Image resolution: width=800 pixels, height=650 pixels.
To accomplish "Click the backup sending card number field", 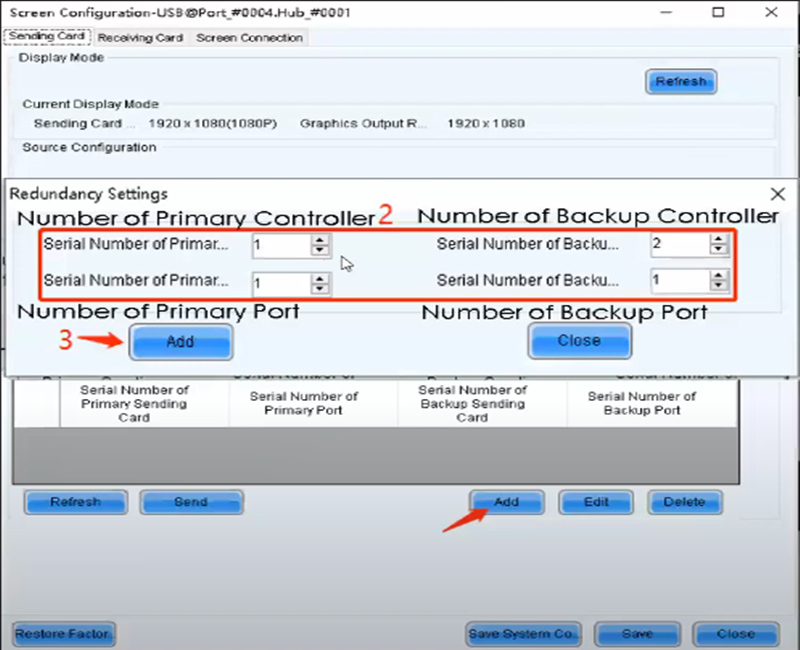I will [x=678, y=245].
